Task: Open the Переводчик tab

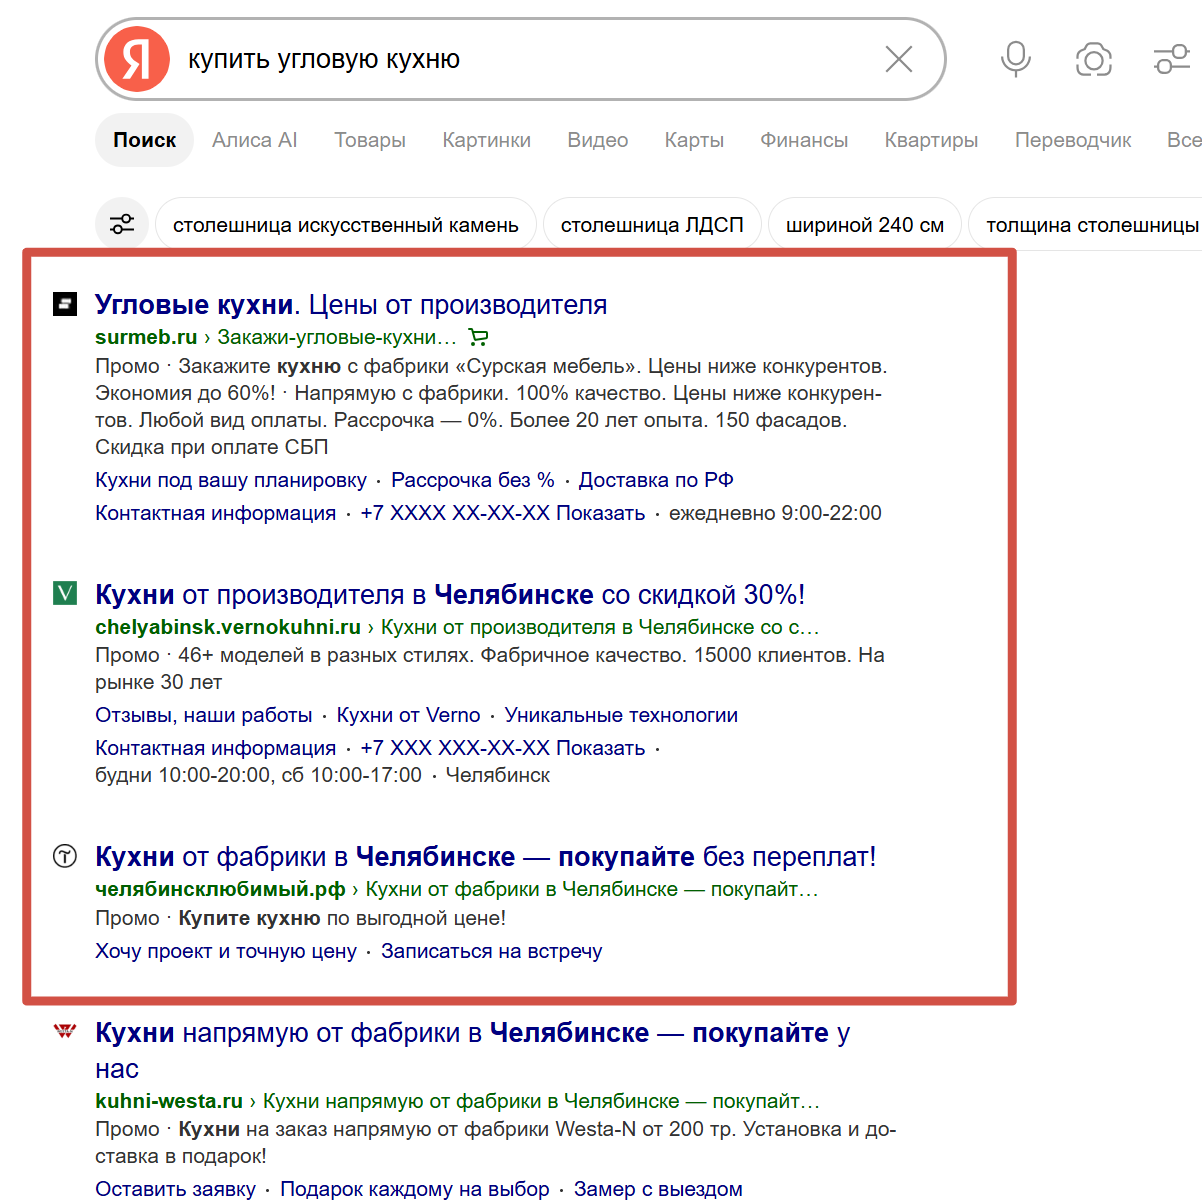Action: pyautogui.click(x=1073, y=140)
